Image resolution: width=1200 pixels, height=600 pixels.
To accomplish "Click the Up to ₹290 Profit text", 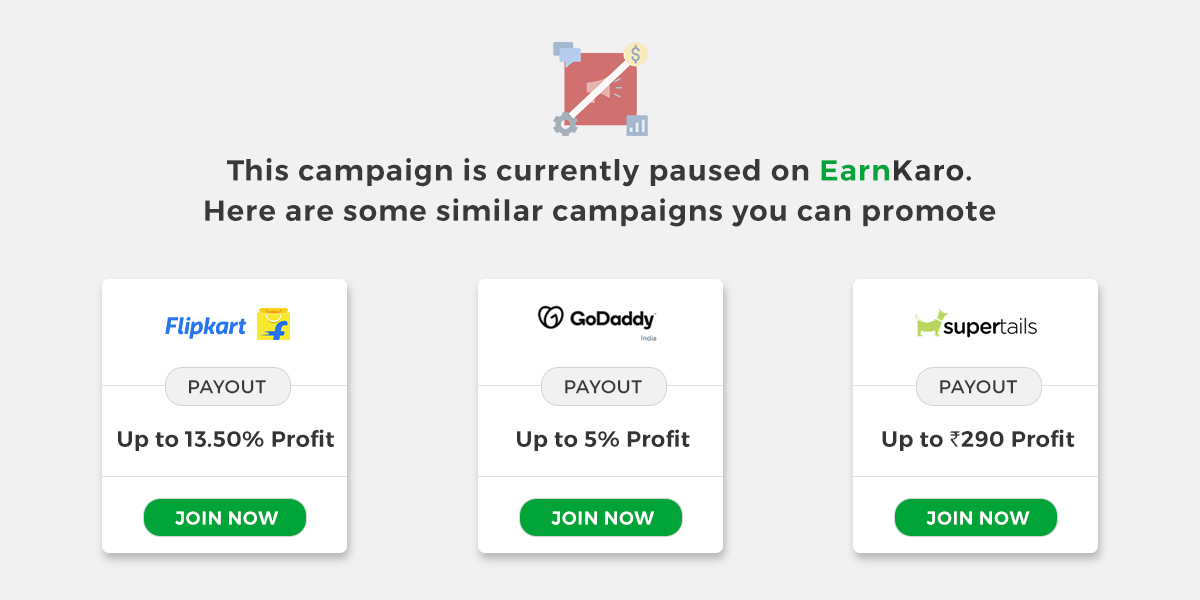I will (x=978, y=438).
